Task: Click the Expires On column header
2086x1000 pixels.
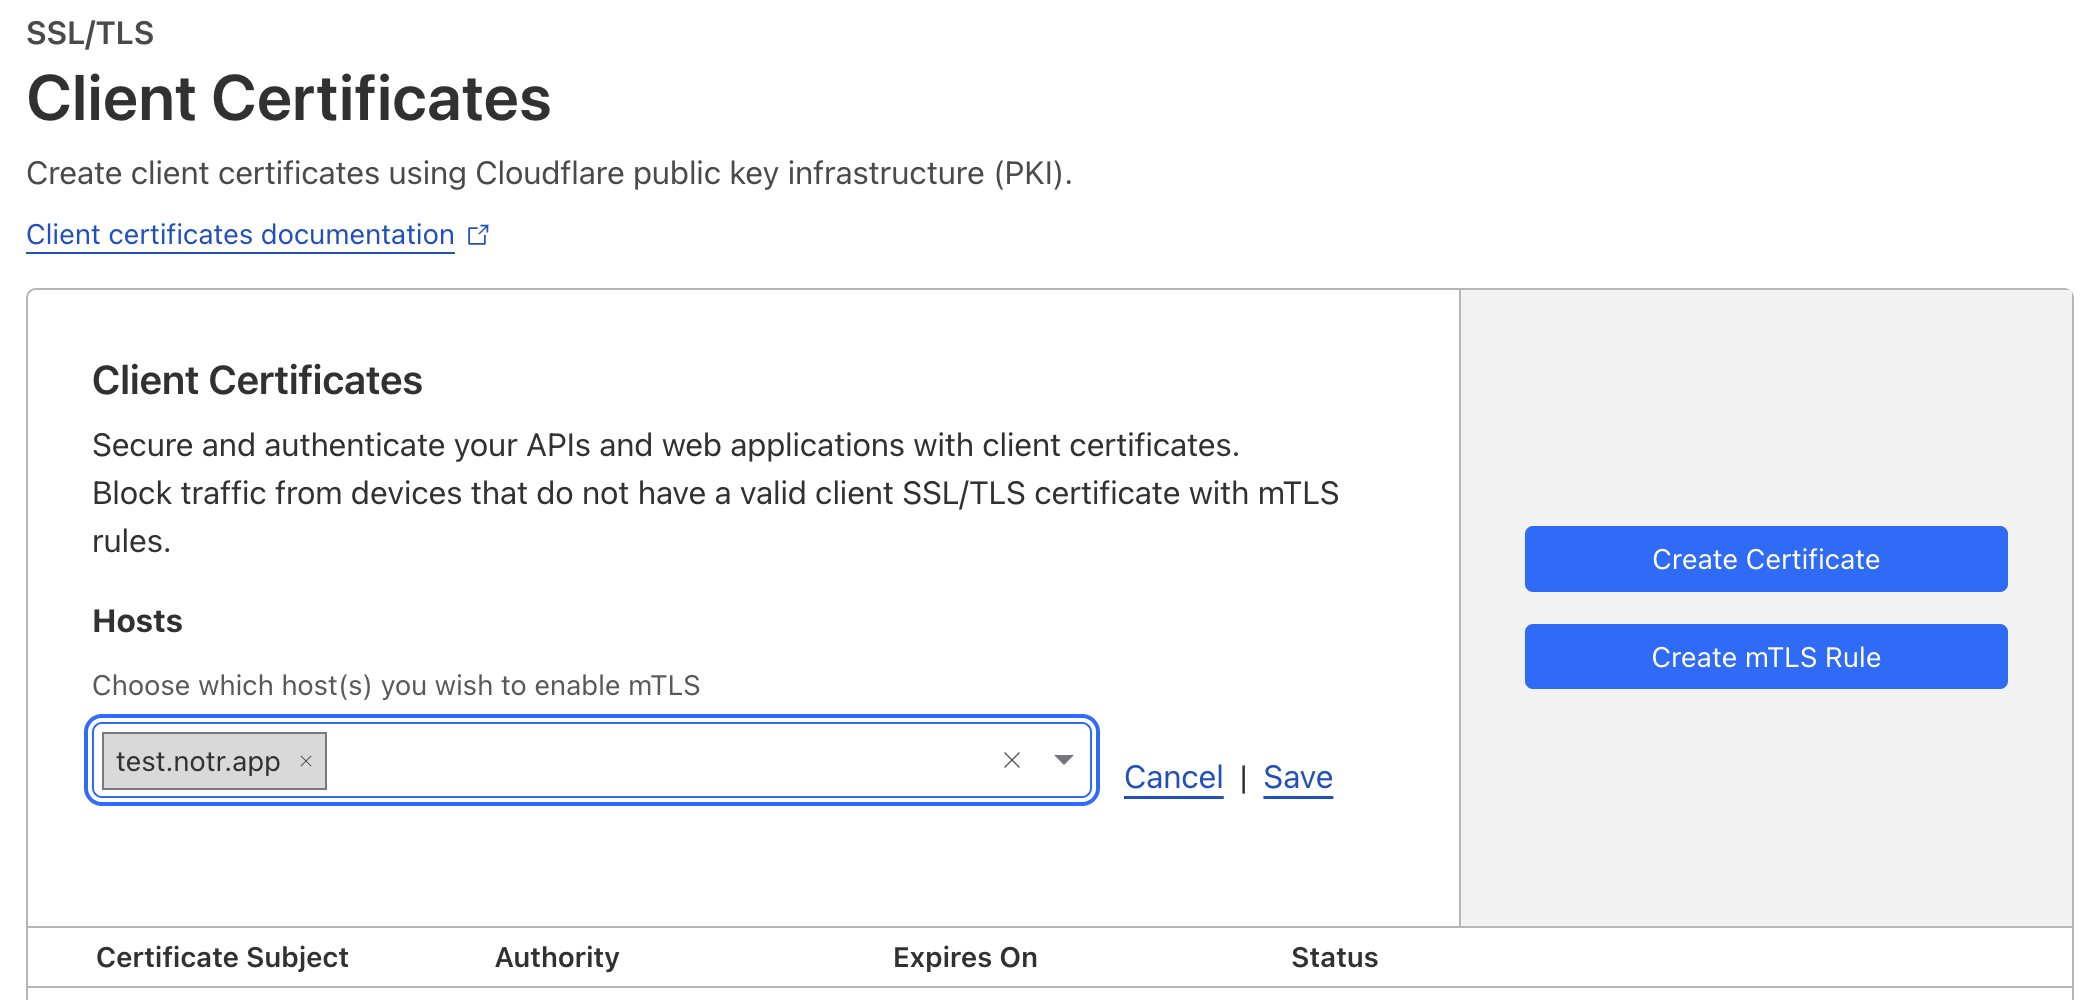Action: tap(965, 957)
